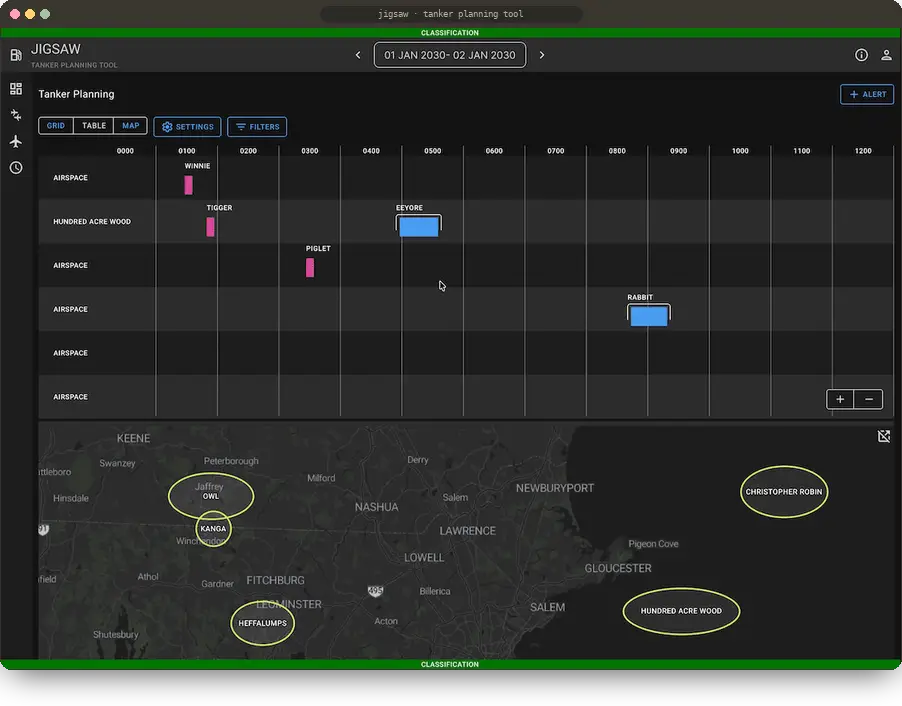Click the SALEM label near the coast
Viewport: 902px width, 706px height.
click(x=548, y=608)
